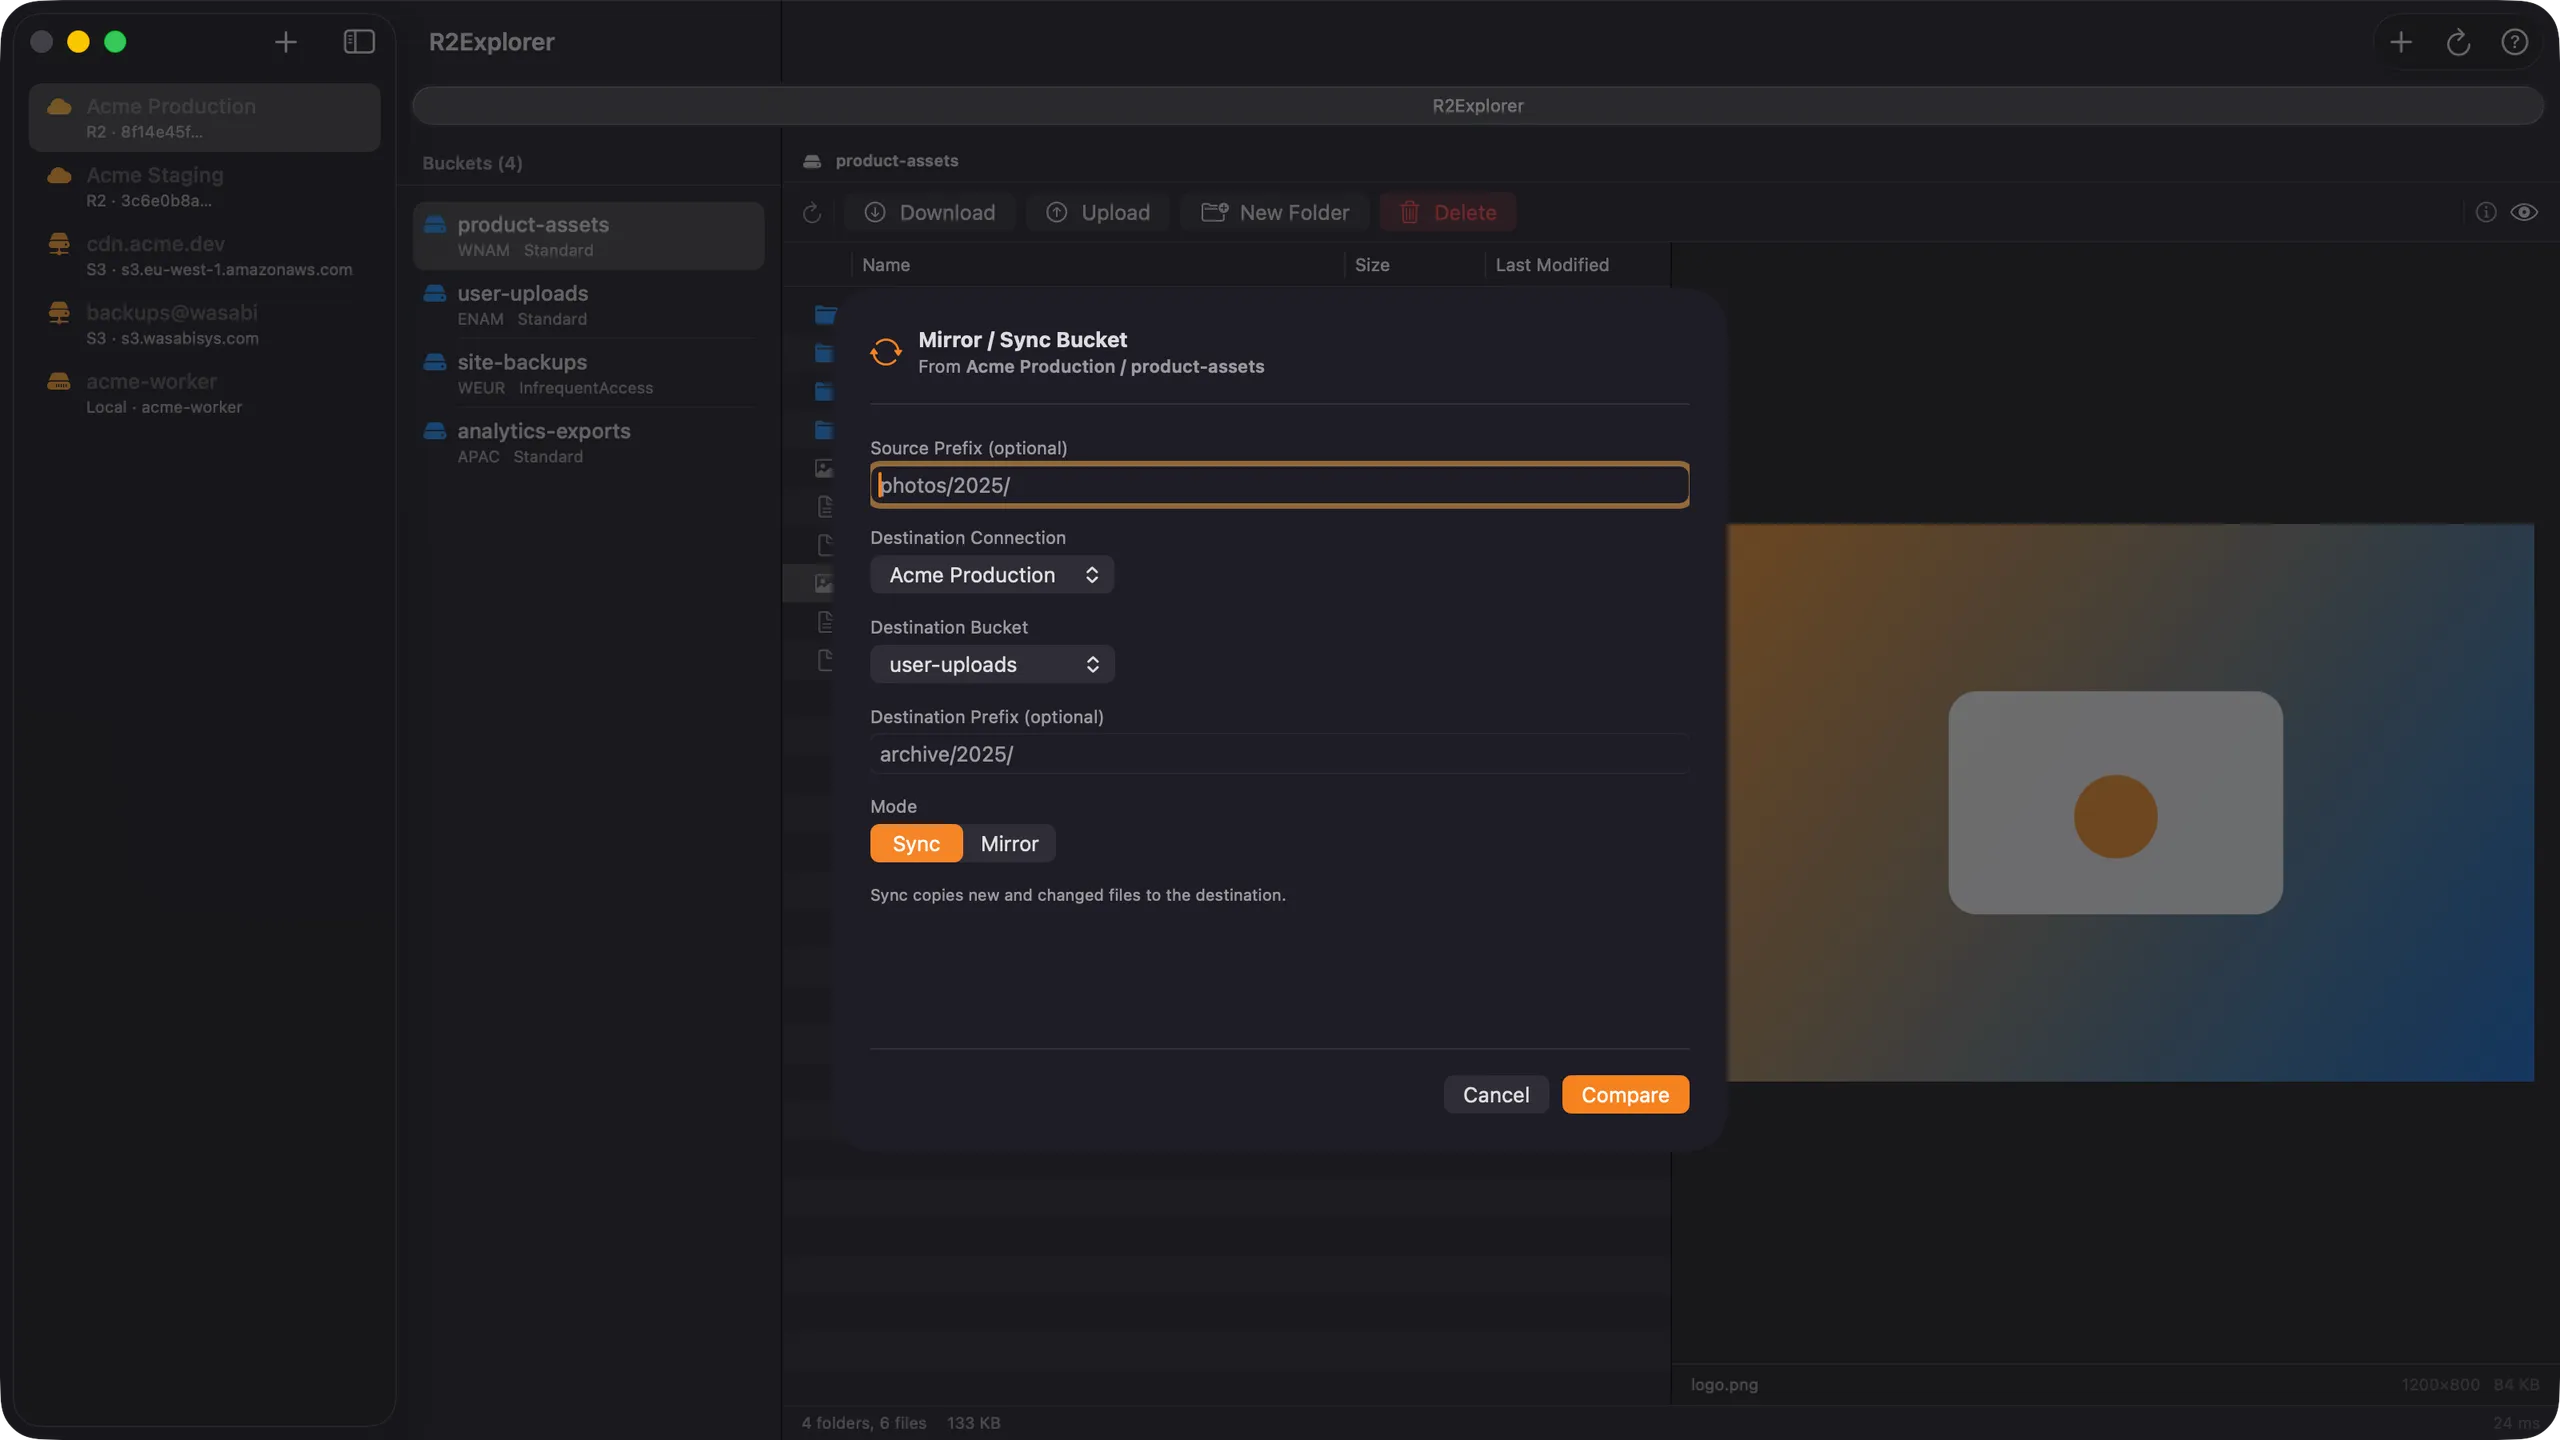Select the site-backups bucket
Screen dimensions: 2560x1440
point(589,373)
